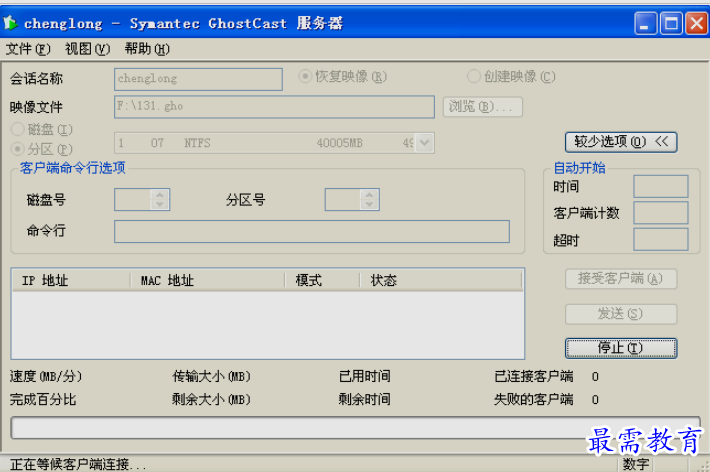Screen dimensions: 710x472
Task: Click the 映像文件 path field F:\131.gho
Action: point(274,107)
